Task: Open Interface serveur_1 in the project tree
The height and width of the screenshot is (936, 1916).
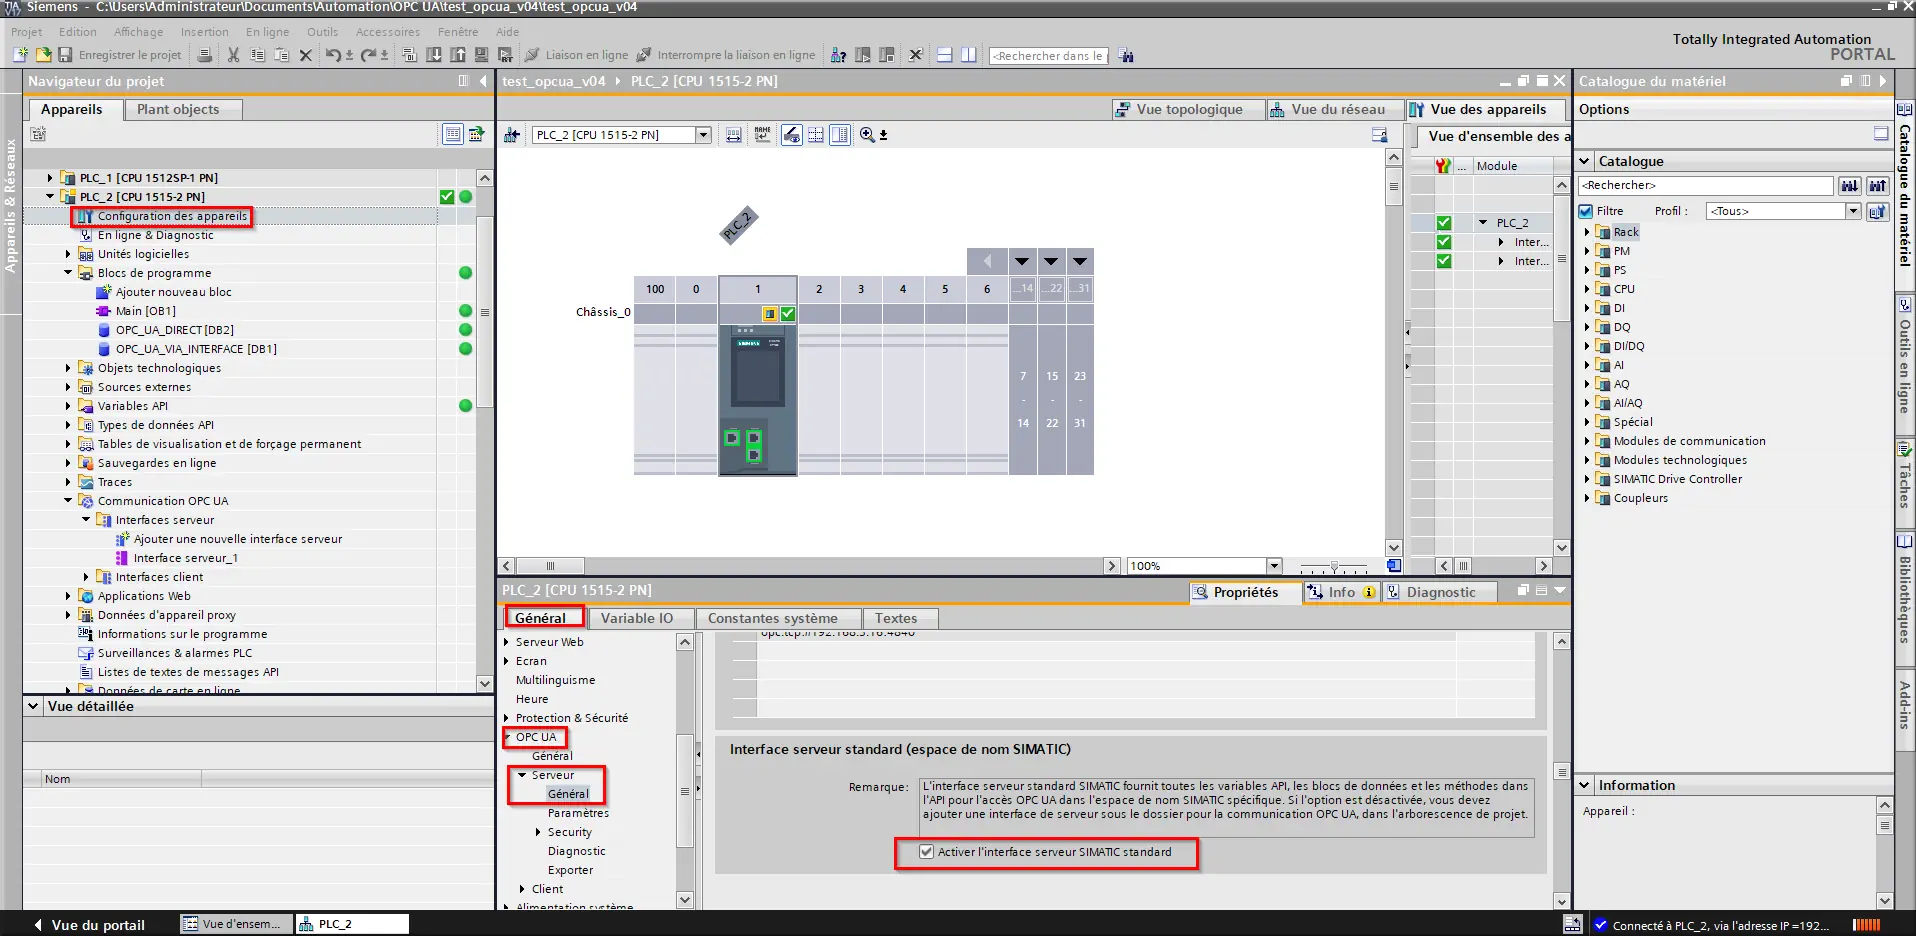Action: [185, 558]
